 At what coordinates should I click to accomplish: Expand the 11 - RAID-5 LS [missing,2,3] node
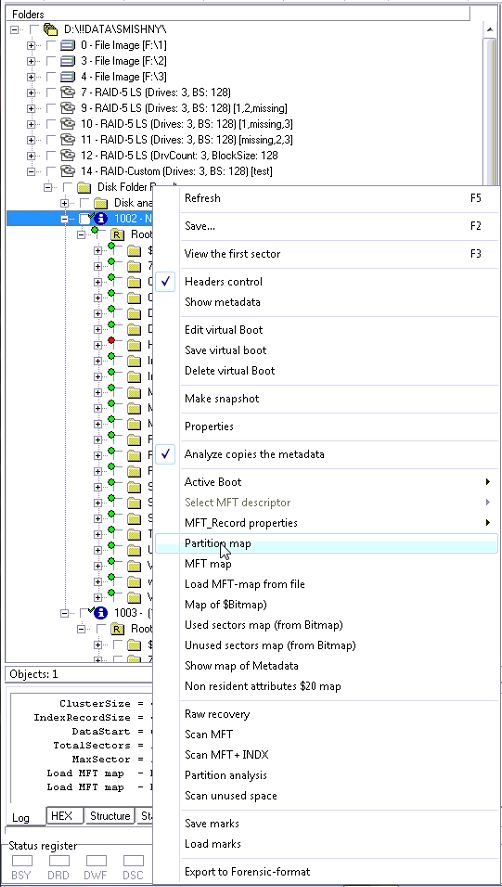tap(32, 140)
